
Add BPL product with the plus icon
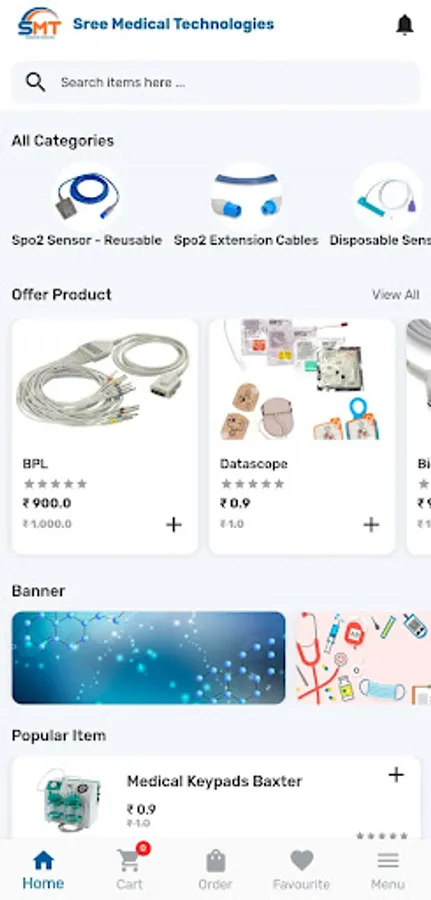[x=174, y=524]
